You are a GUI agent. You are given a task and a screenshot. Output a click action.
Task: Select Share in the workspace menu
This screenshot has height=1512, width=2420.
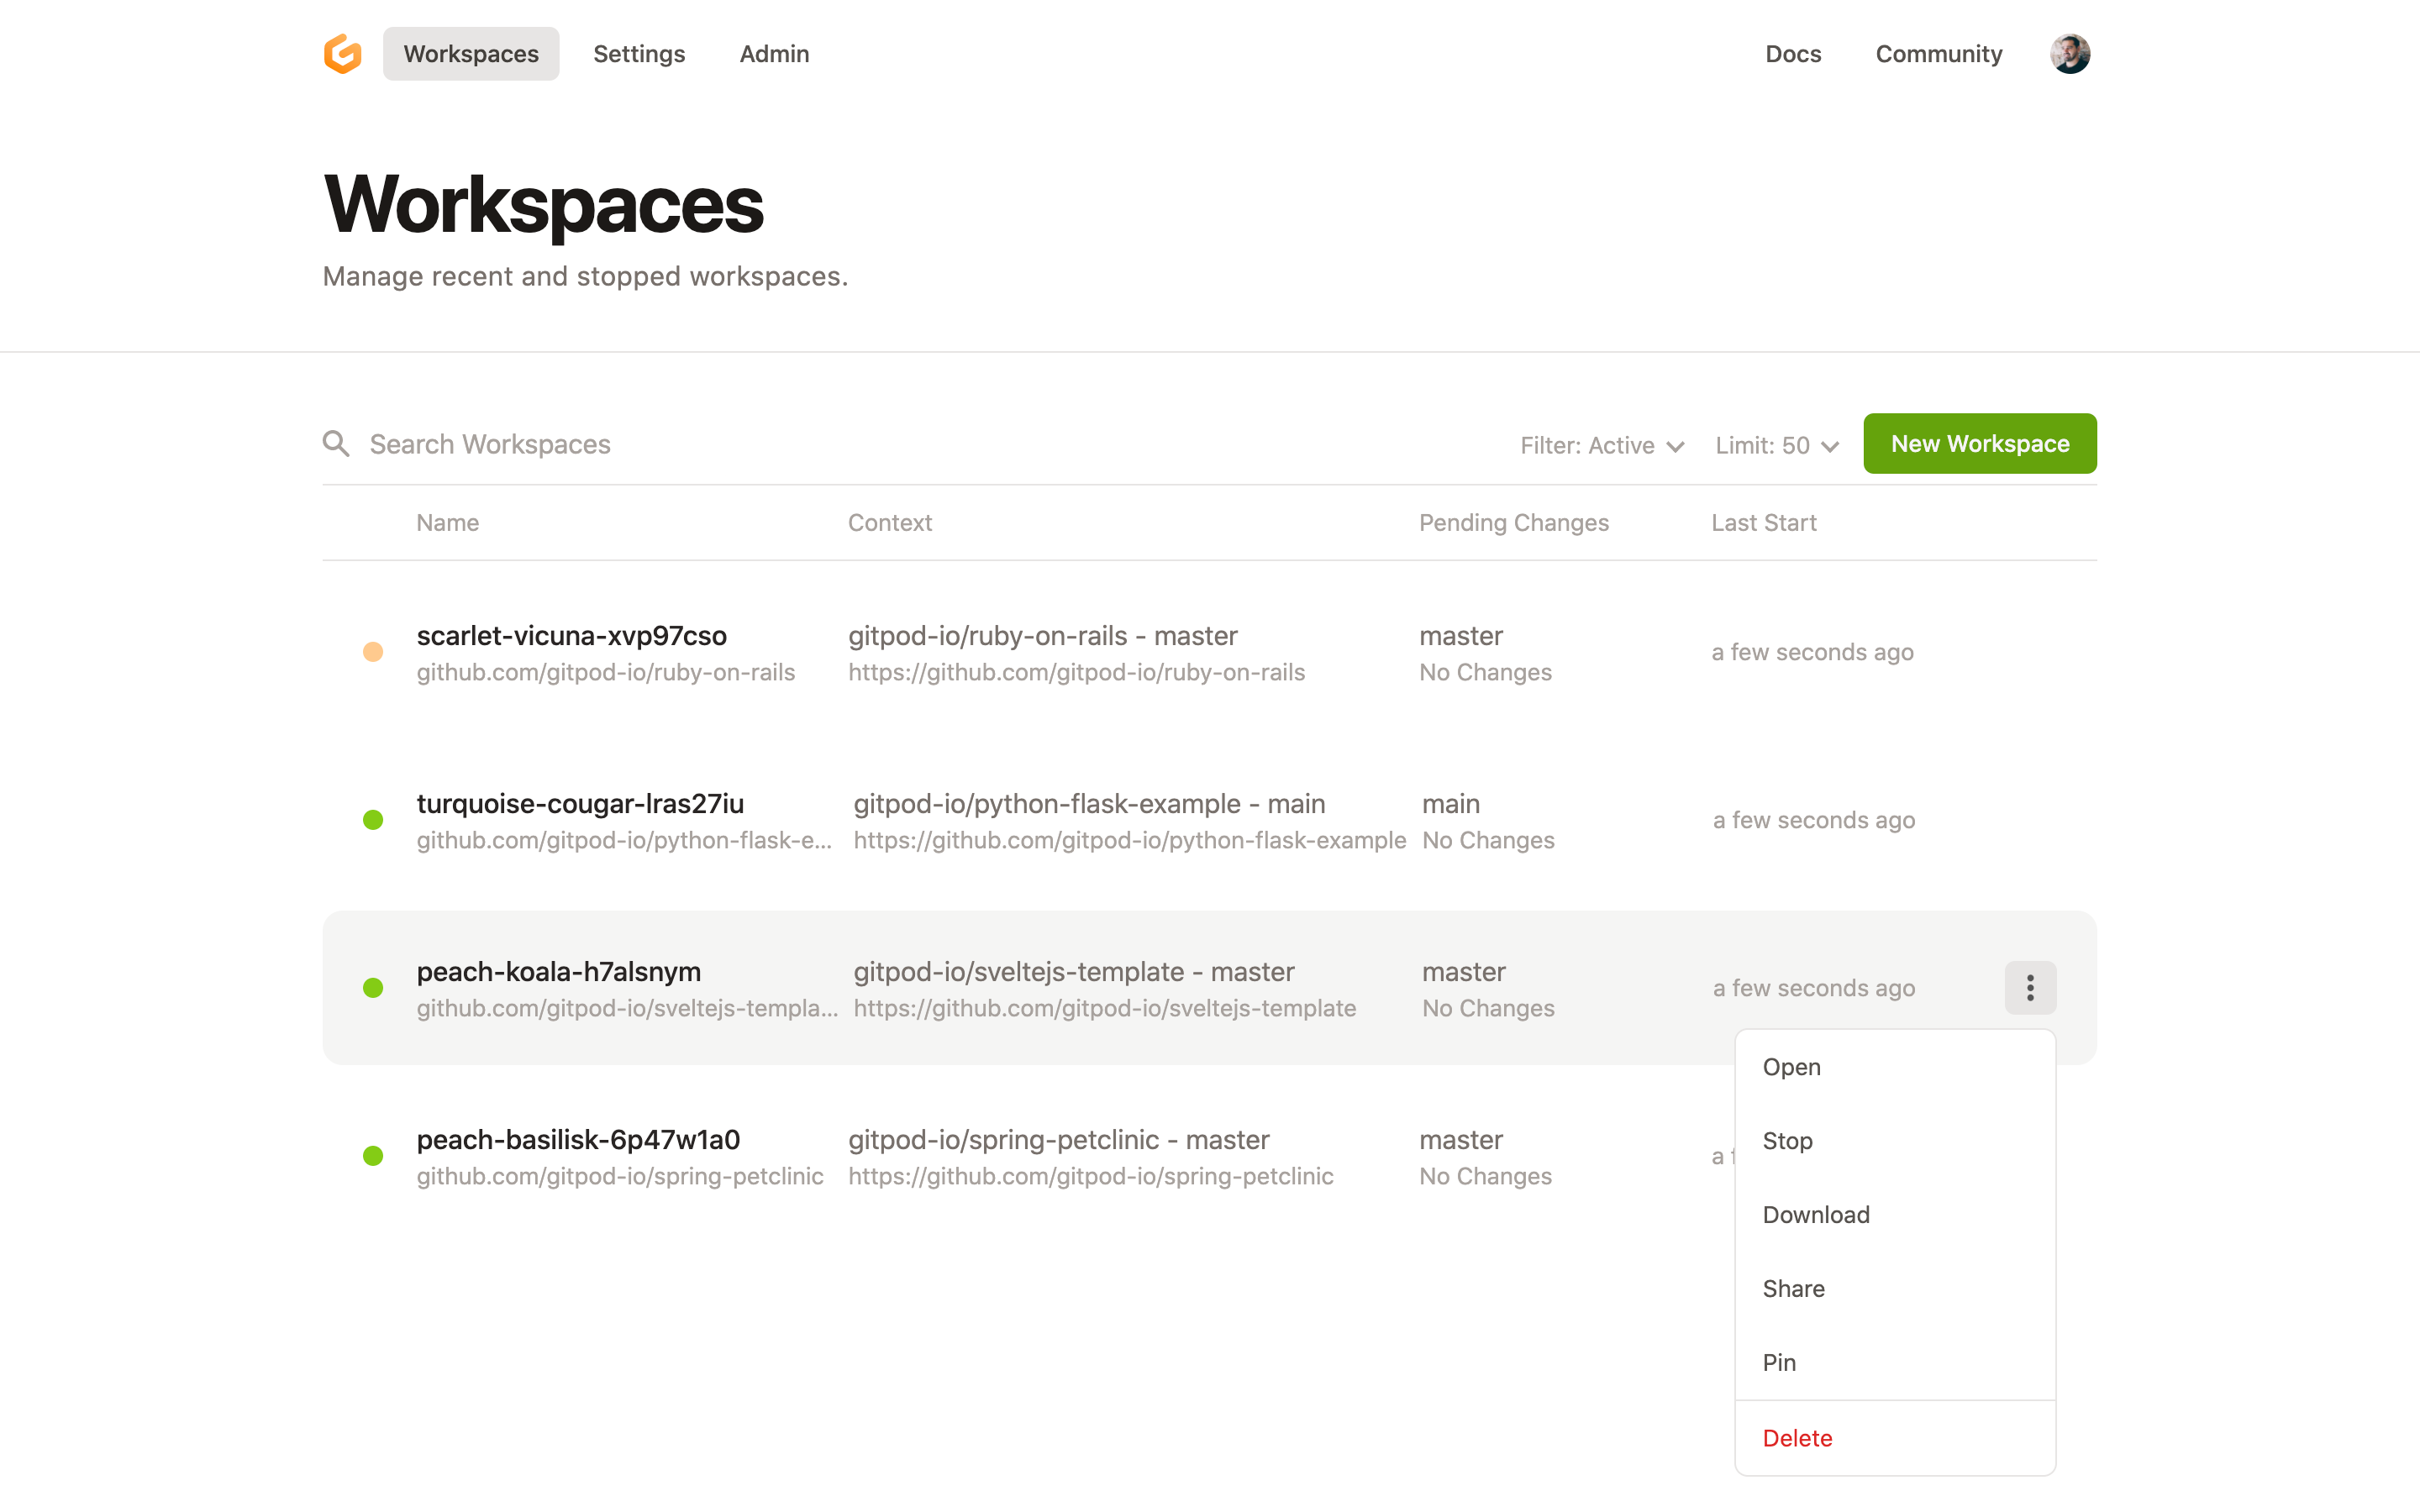click(1895, 1289)
